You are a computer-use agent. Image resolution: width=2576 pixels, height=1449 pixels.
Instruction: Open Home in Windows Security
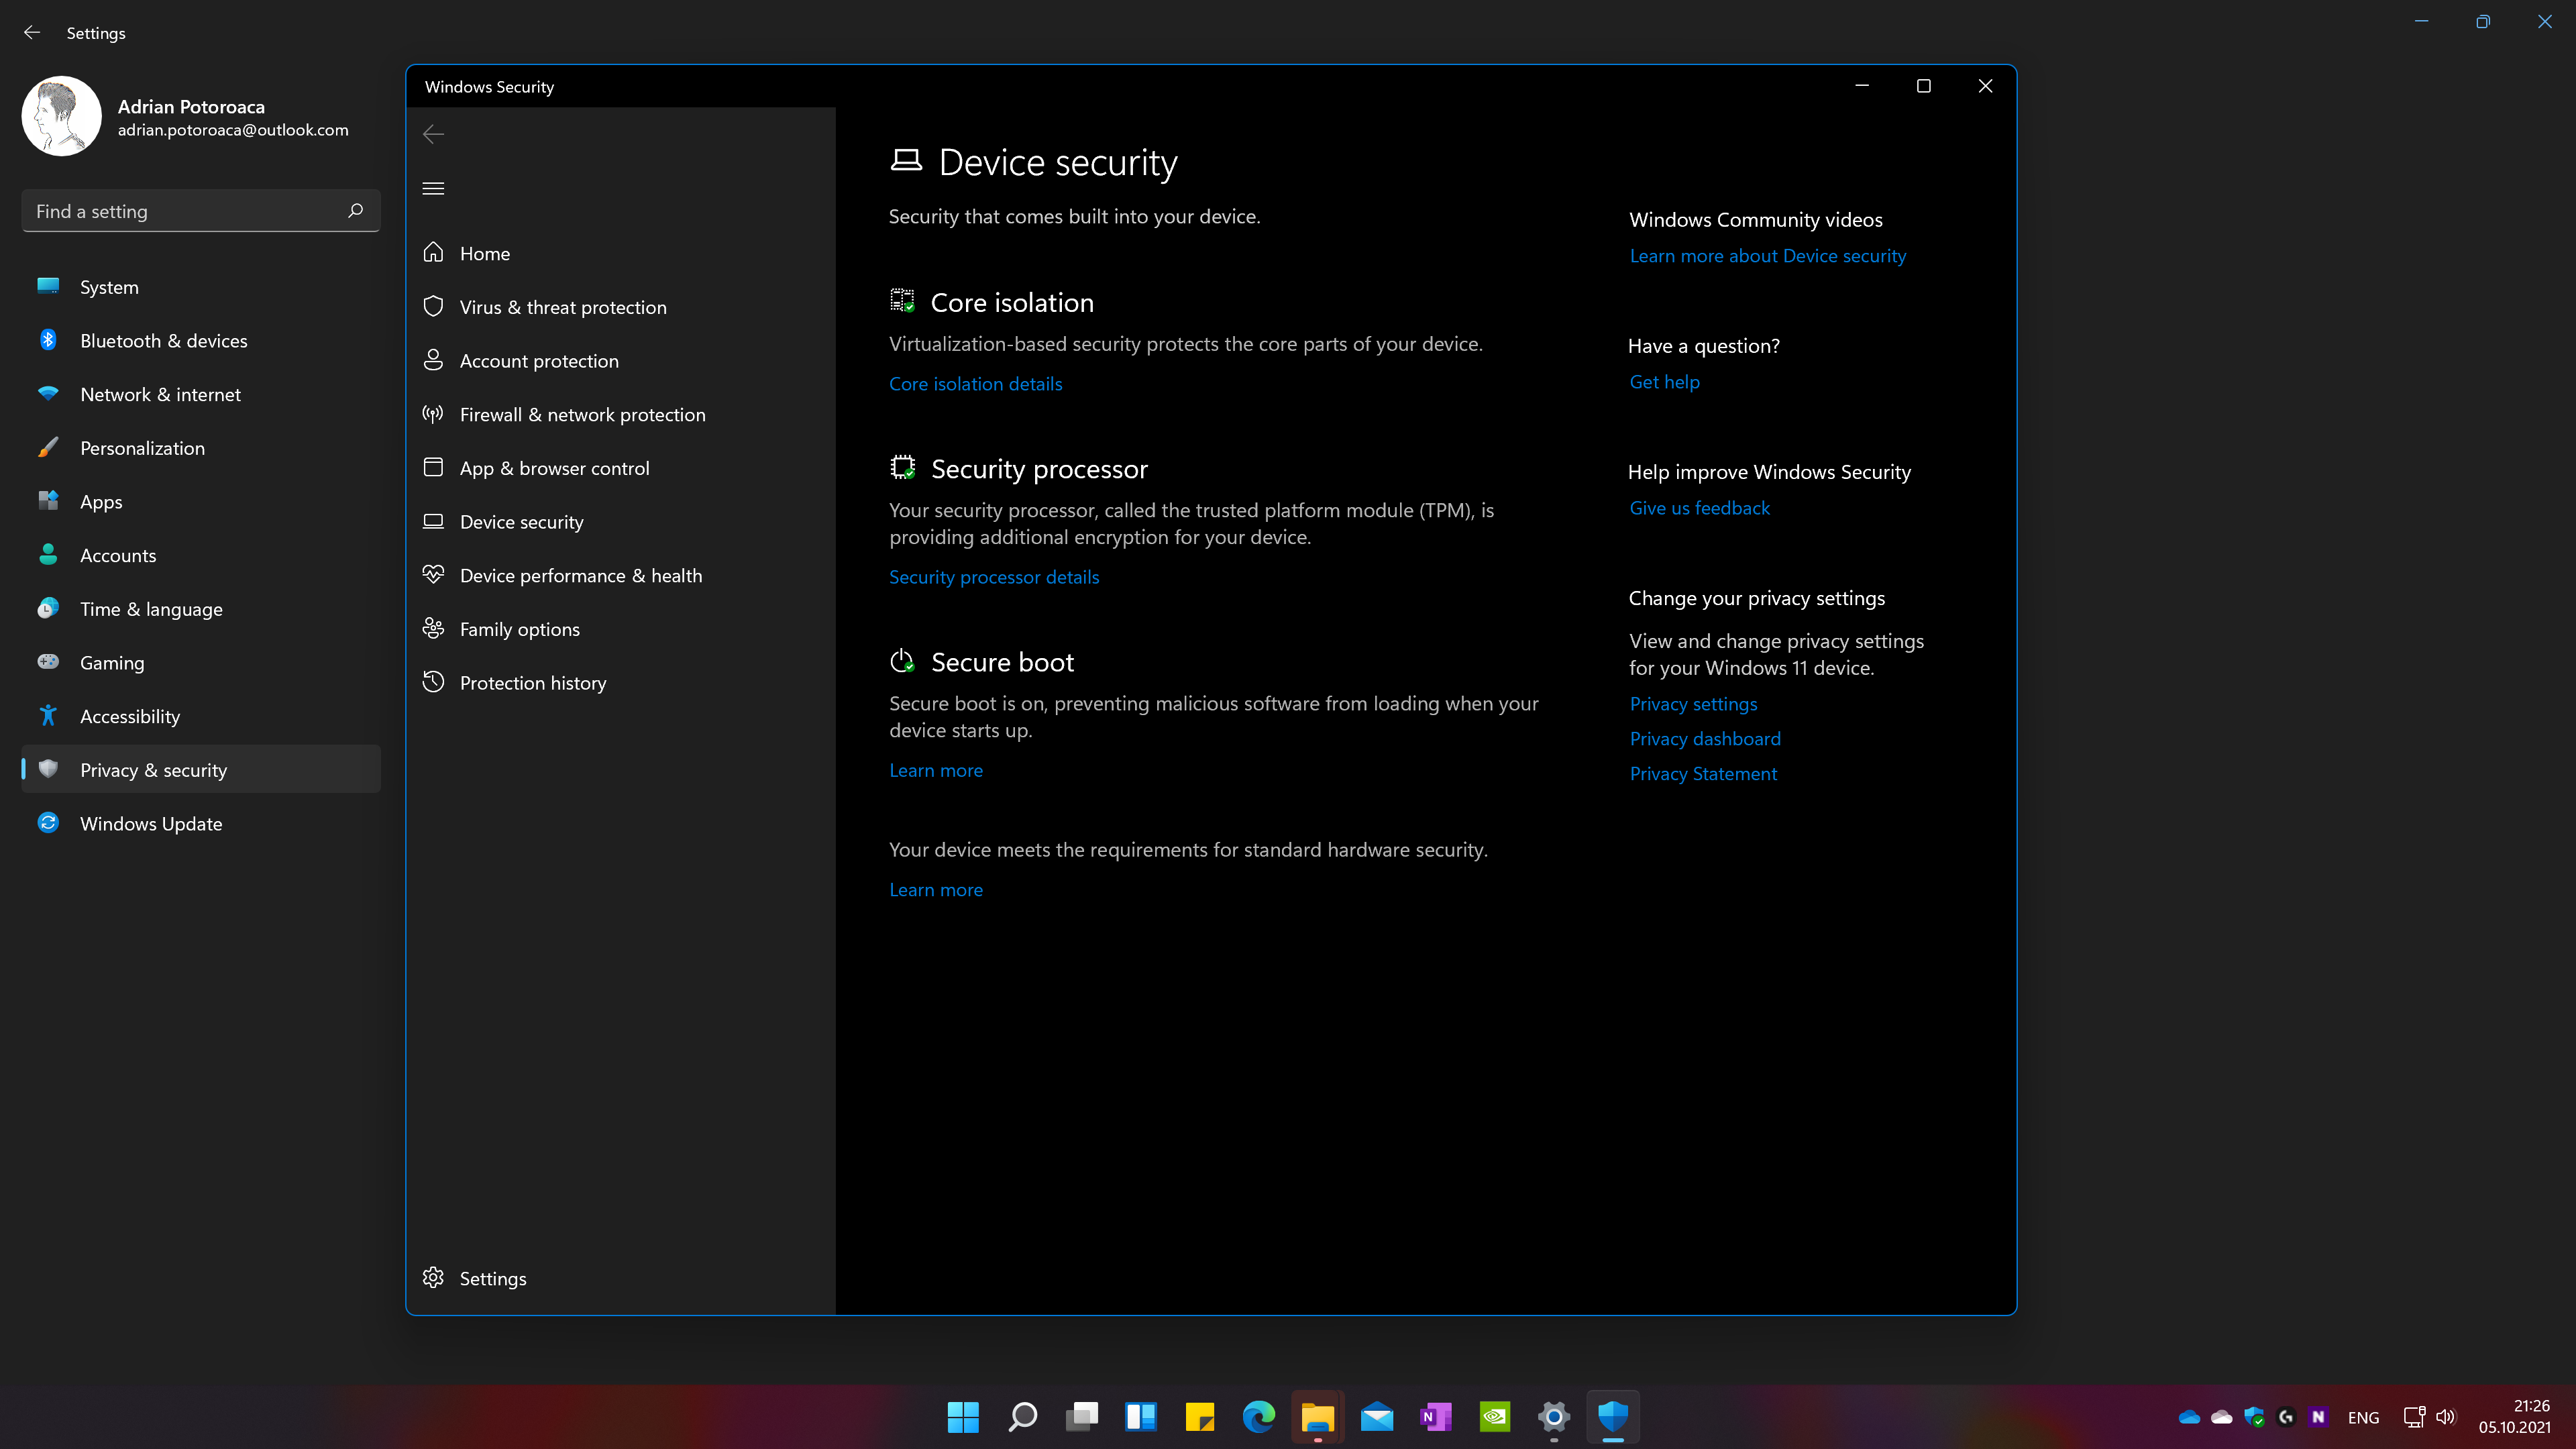[x=621, y=253]
